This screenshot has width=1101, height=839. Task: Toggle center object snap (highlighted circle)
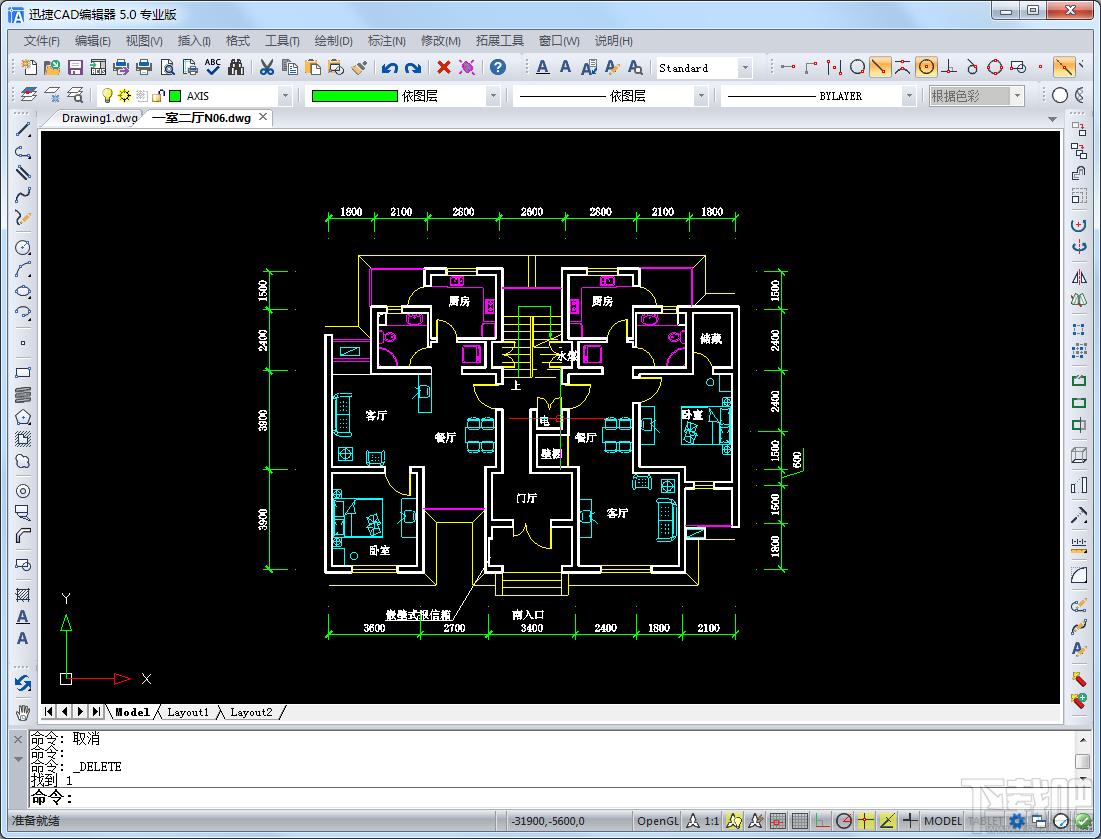[x=926, y=67]
